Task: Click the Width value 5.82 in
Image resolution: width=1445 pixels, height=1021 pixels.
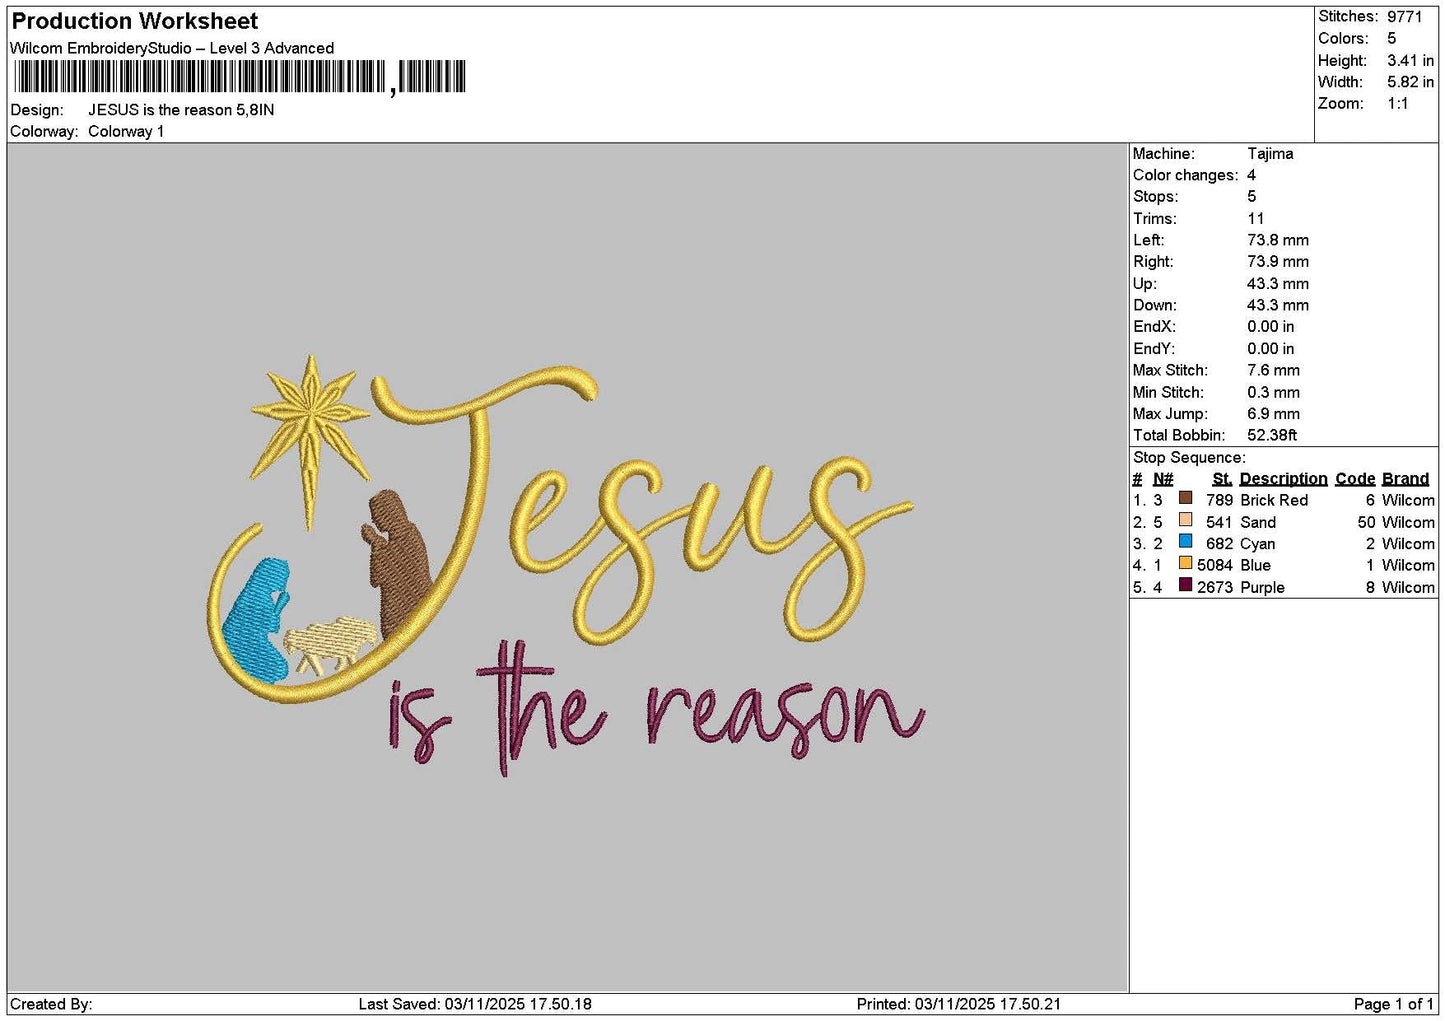Action: tap(1410, 82)
